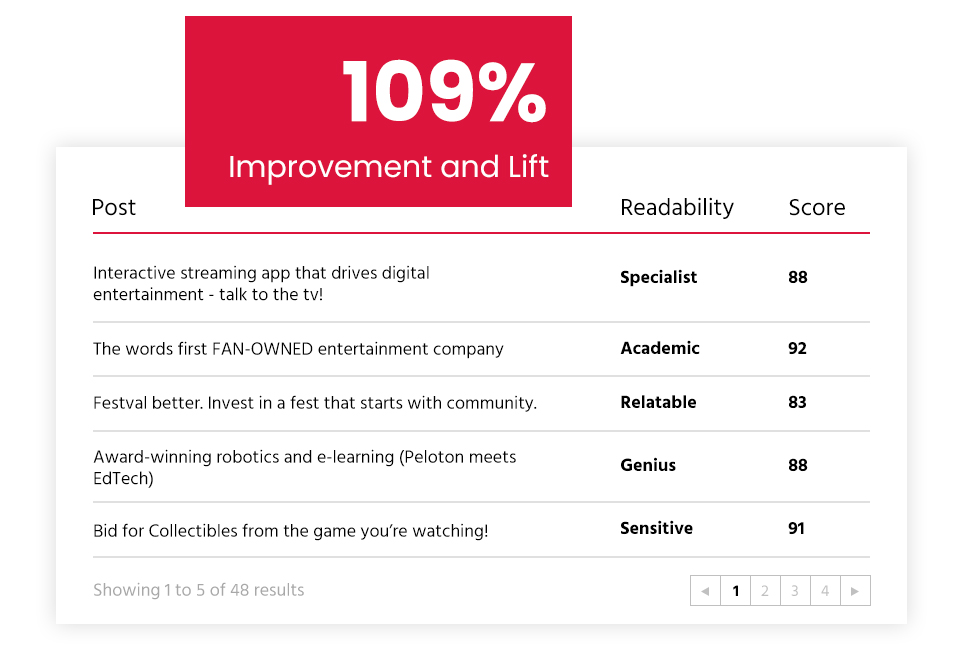Click the 109% Improvement and Lift banner
Screen dimensions: 960x654
(378, 111)
